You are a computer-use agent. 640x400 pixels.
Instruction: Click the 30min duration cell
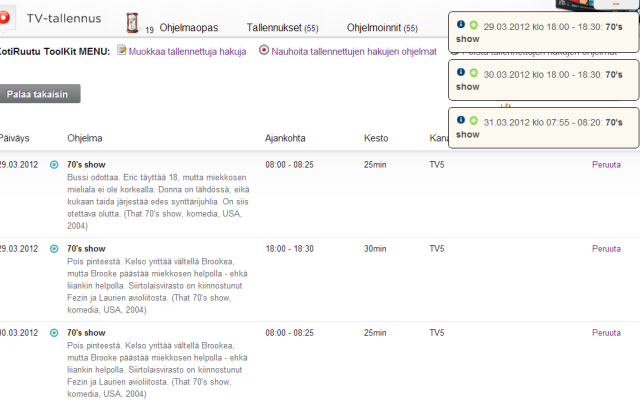[x=375, y=249]
